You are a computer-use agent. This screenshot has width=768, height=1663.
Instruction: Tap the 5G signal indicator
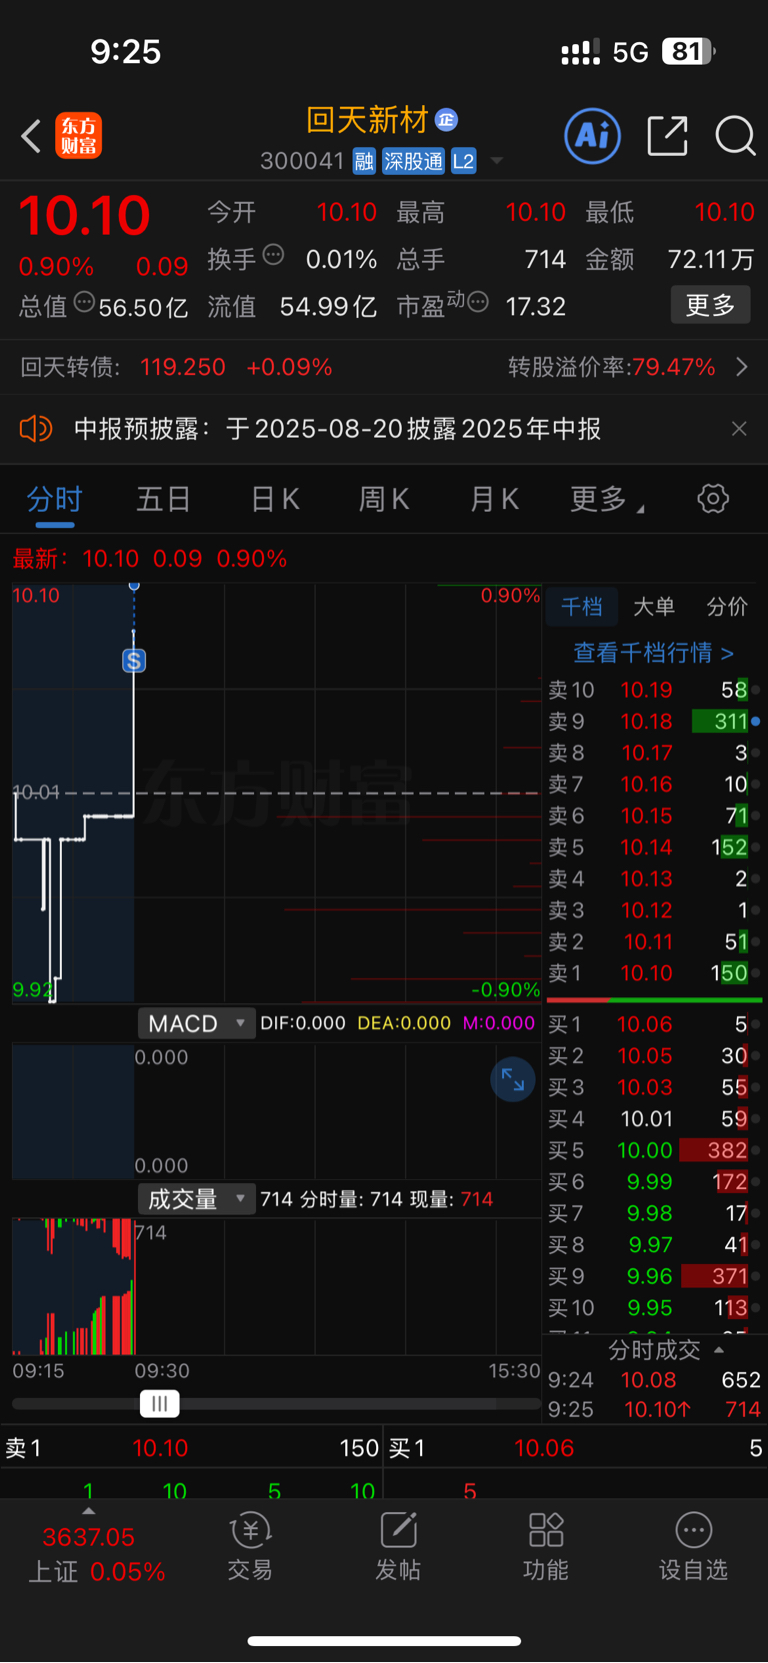click(x=631, y=52)
